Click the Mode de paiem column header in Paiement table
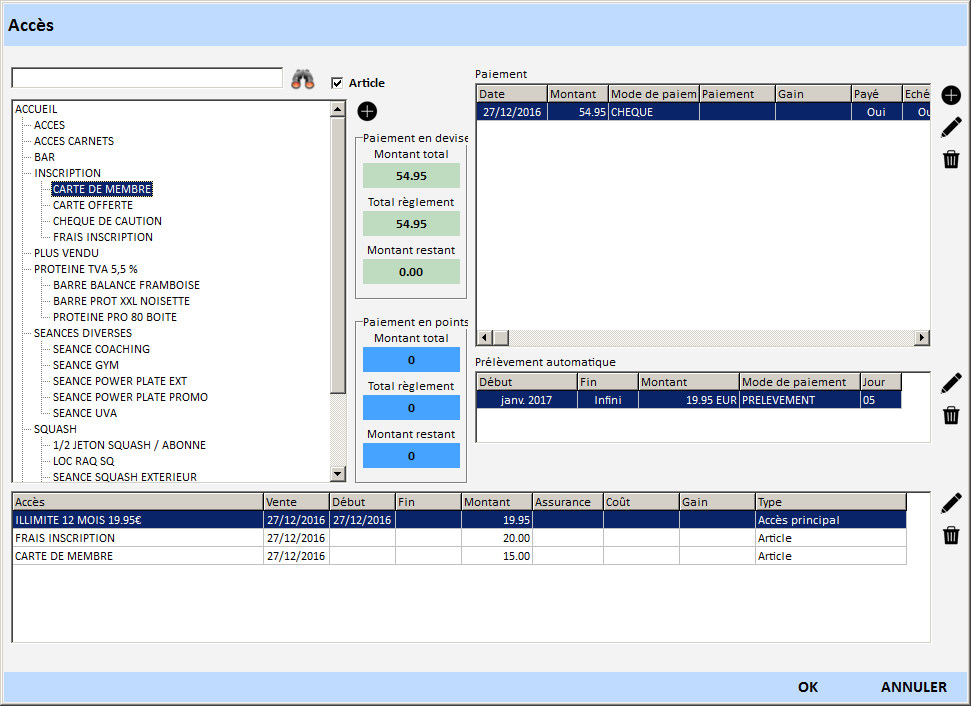 pyautogui.click(x=654, y=94)
